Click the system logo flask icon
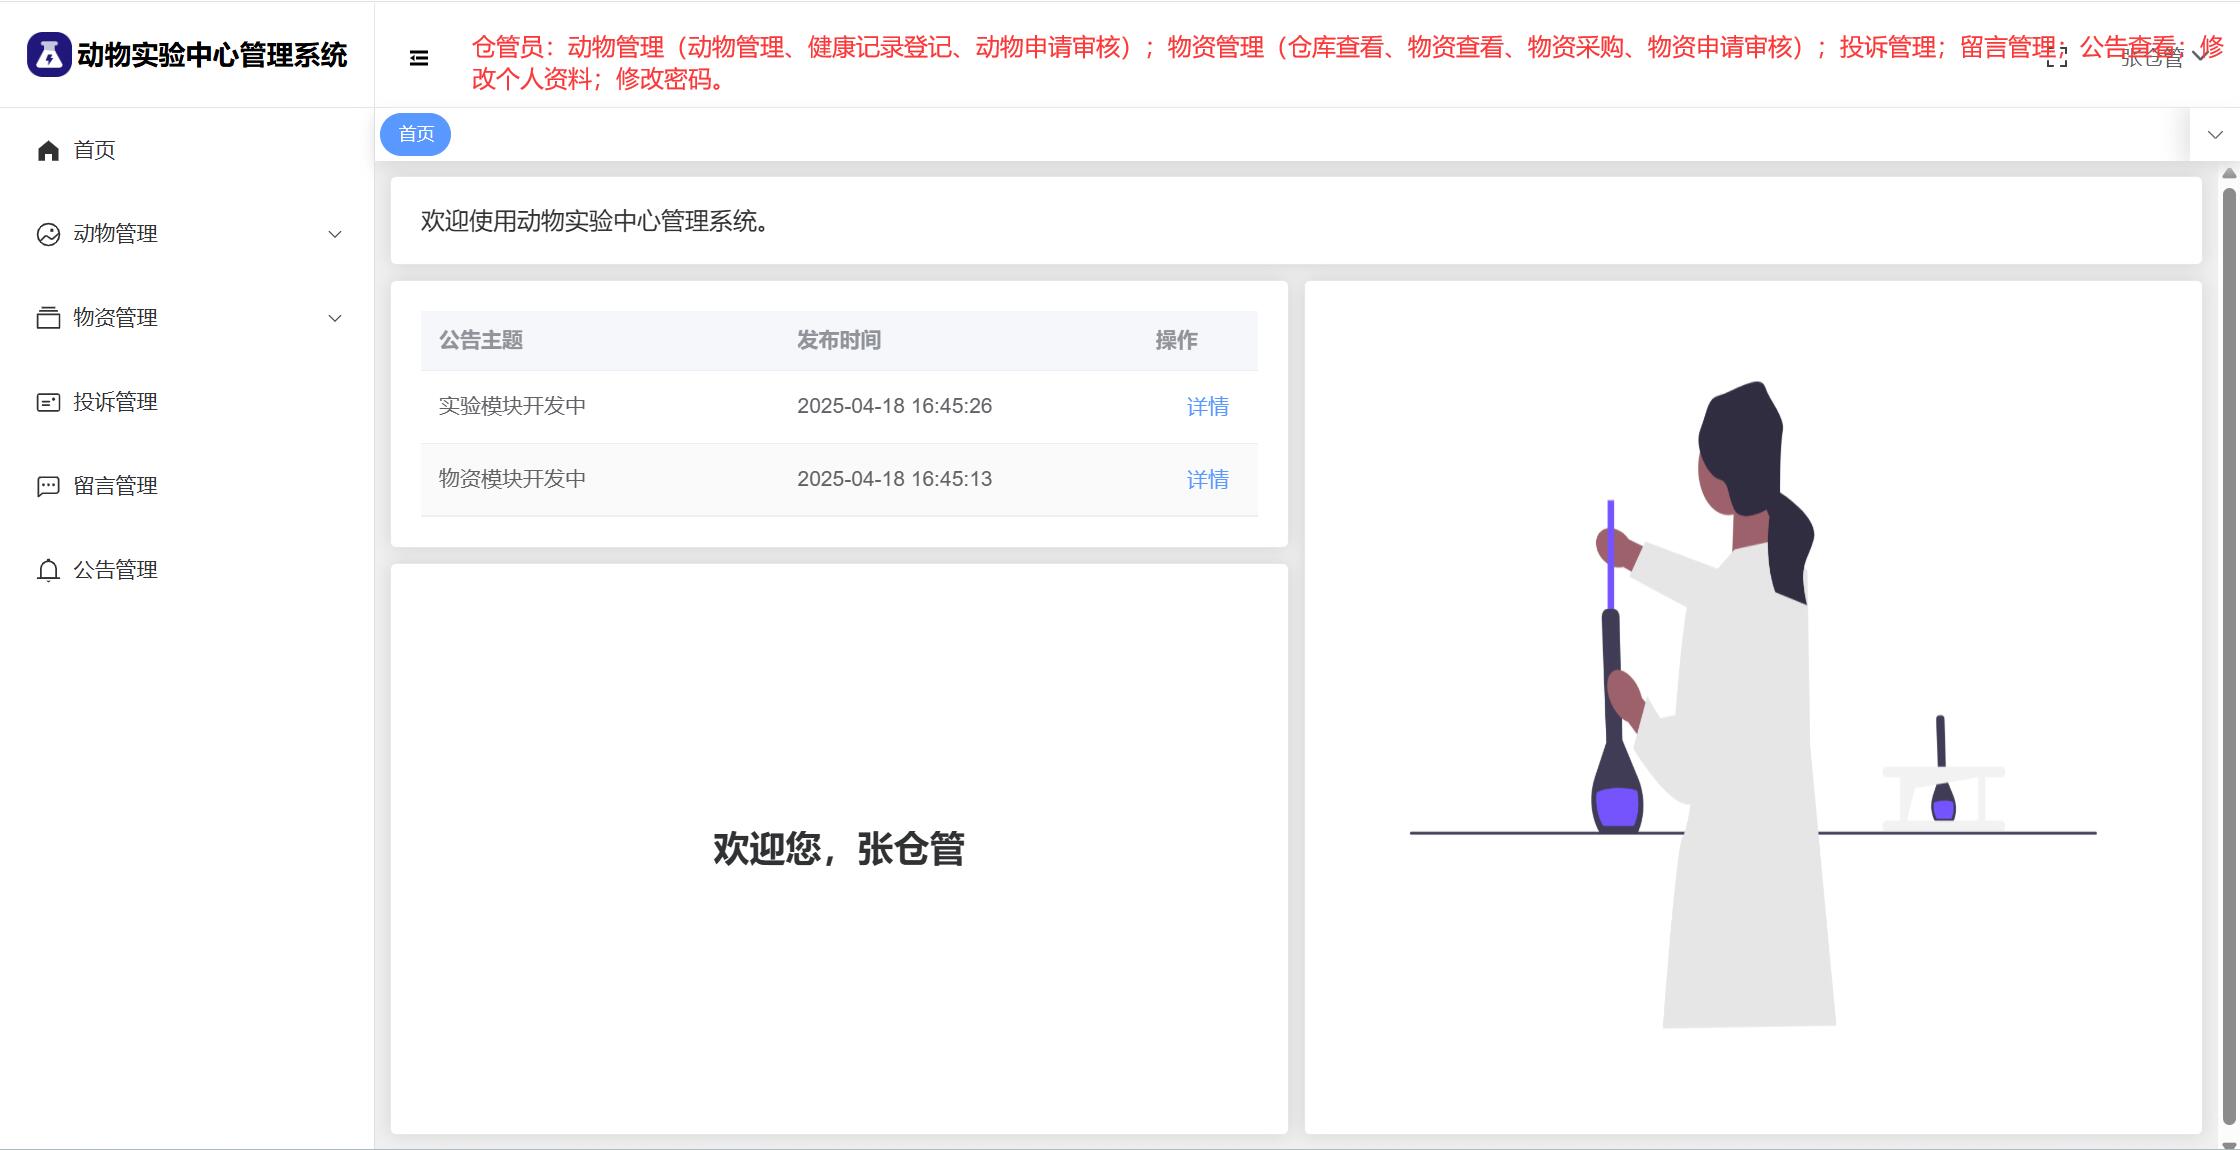This screenshot has height=1150, width=2240. [x=49, y=54]
